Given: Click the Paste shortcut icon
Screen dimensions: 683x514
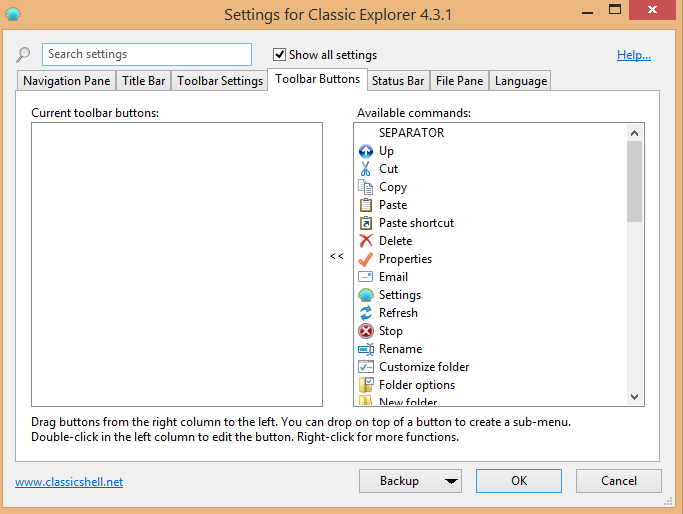Looking at the screenshot, I should point(365,223).
